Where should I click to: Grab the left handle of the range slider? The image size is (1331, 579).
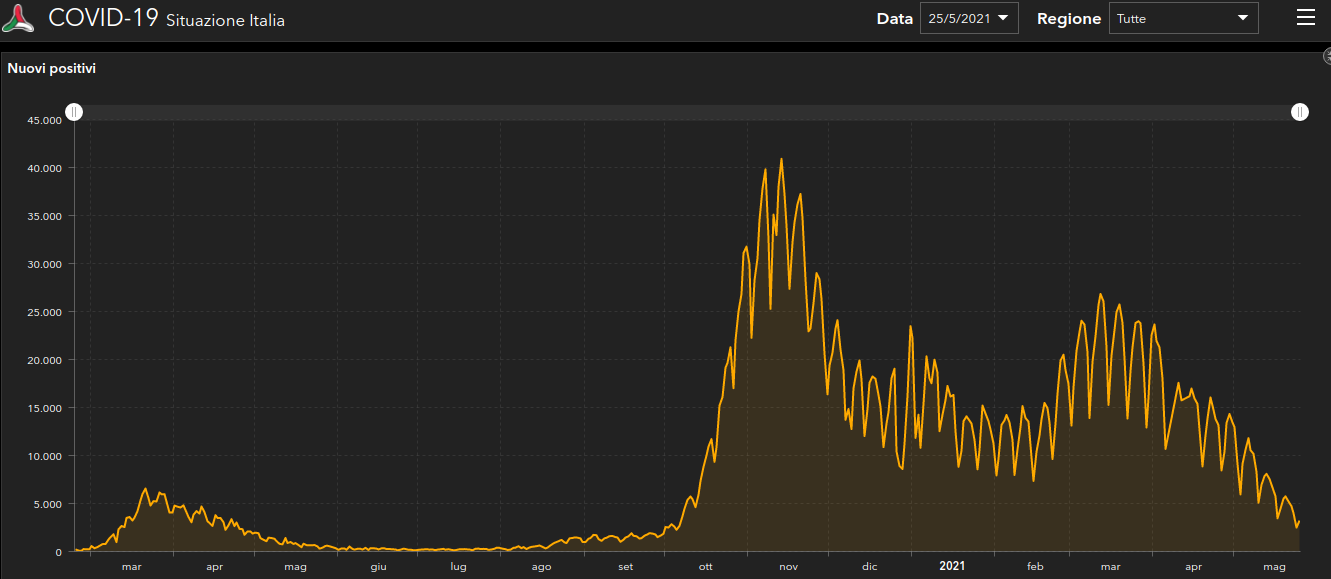(74, 112)
